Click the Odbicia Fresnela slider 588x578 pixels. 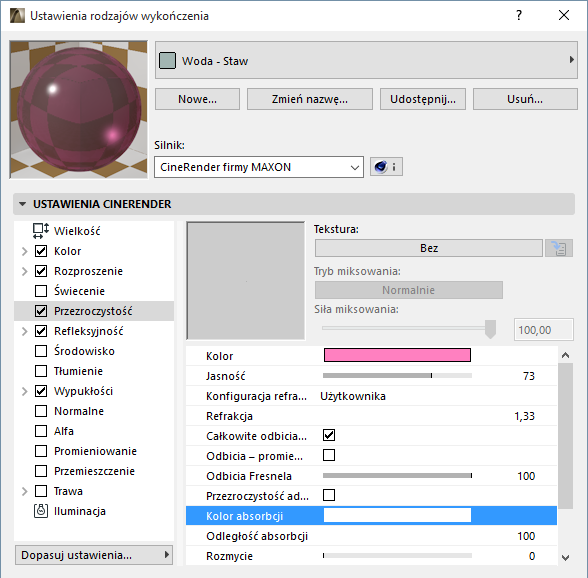tap(397, 476)
